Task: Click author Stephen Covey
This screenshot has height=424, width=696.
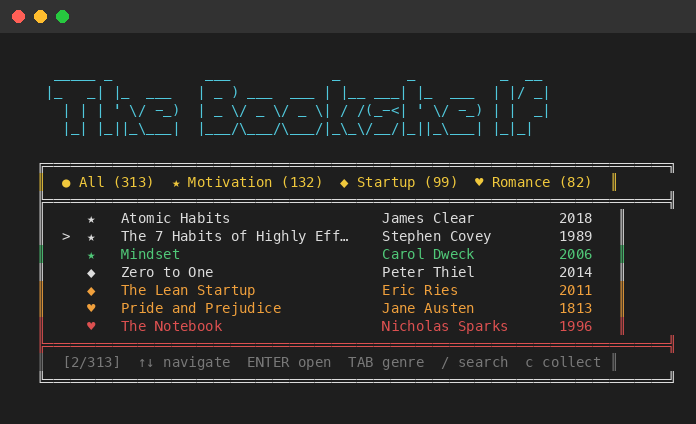Action: [436, 237]
